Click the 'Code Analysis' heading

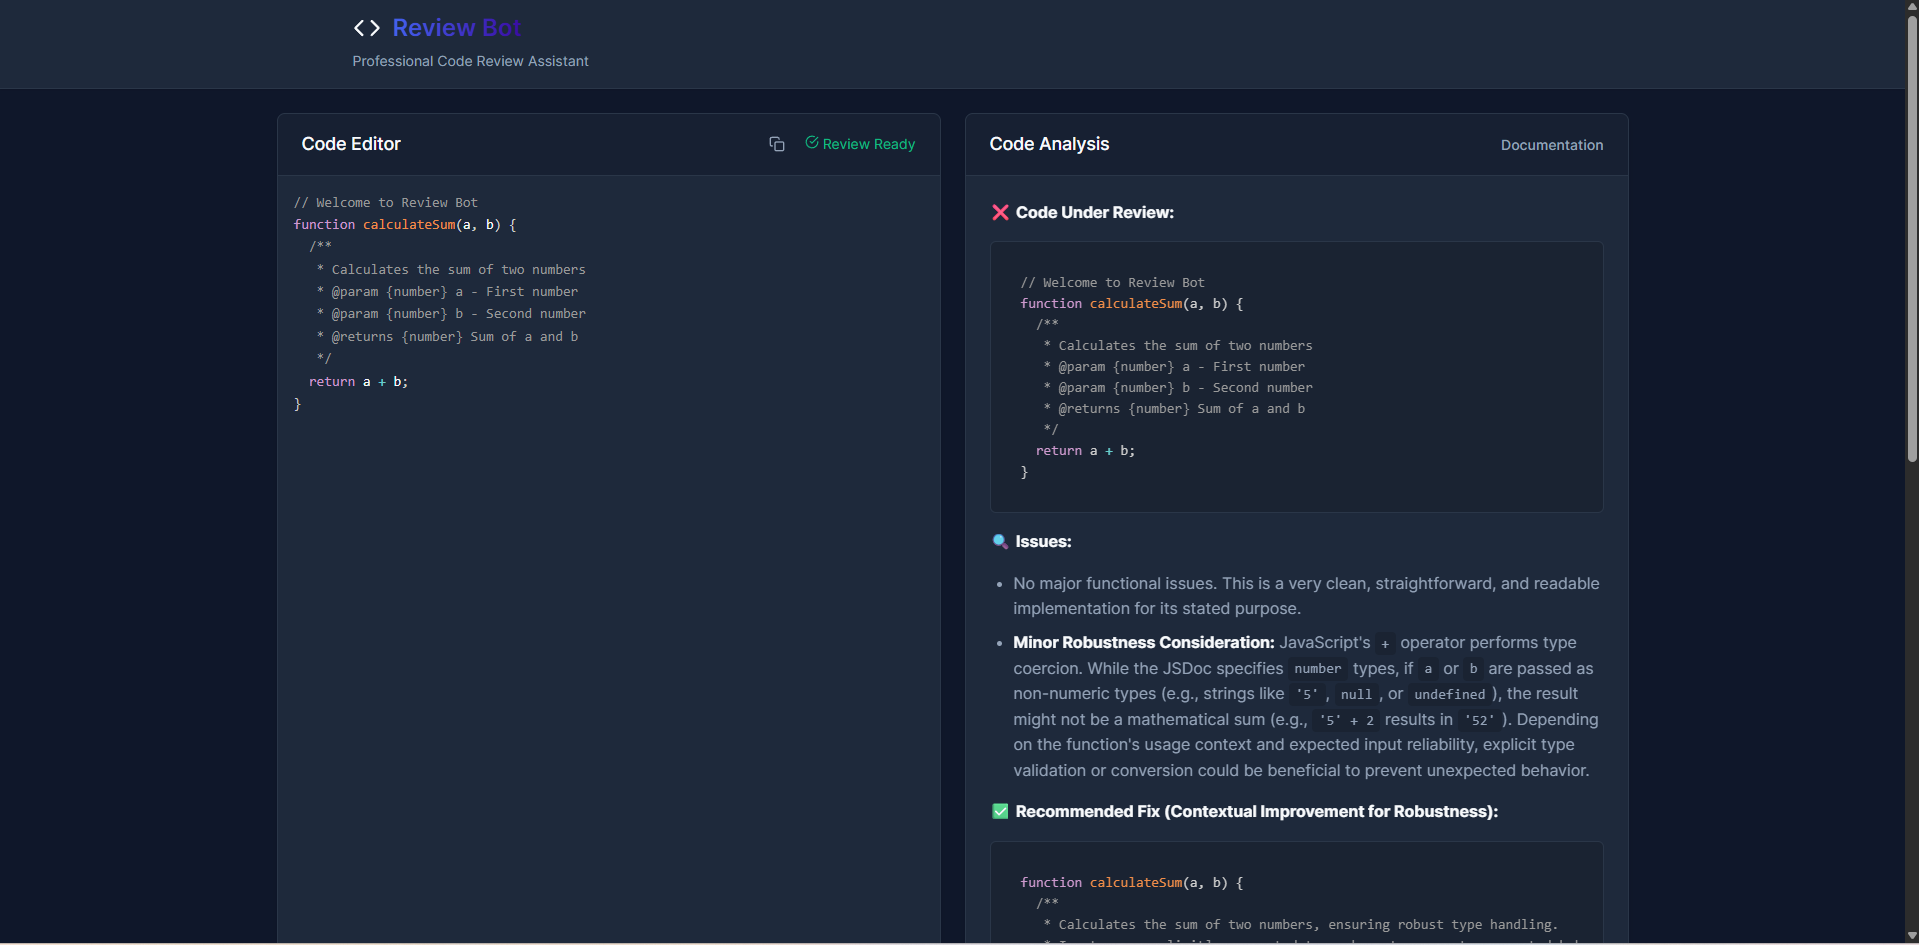(x=1049, y=144)
